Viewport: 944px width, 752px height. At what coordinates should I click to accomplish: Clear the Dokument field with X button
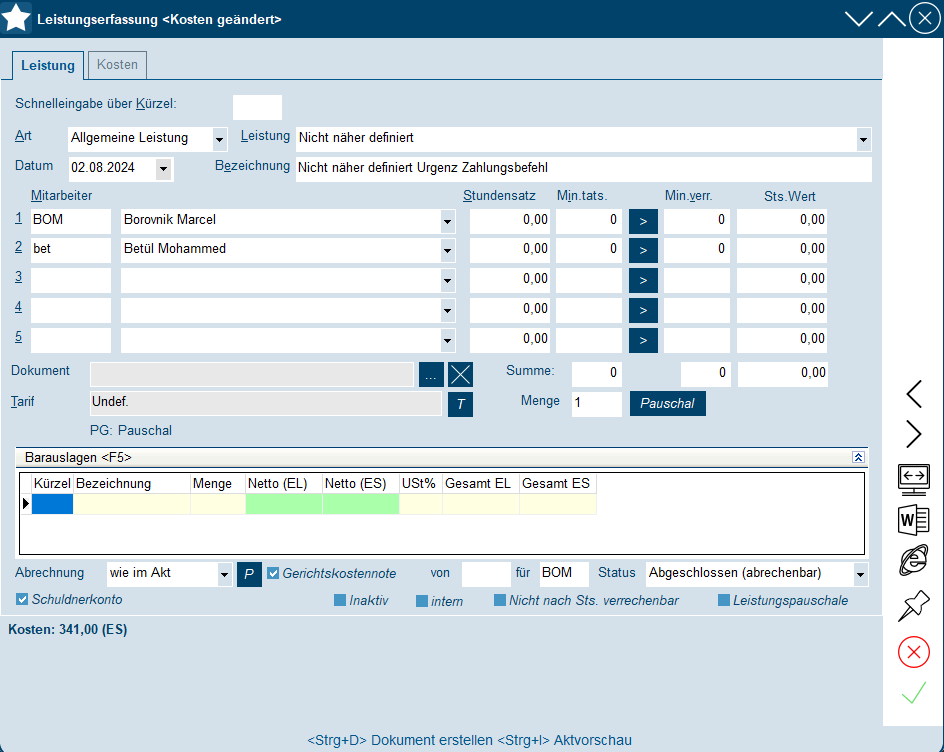(460, 374)
